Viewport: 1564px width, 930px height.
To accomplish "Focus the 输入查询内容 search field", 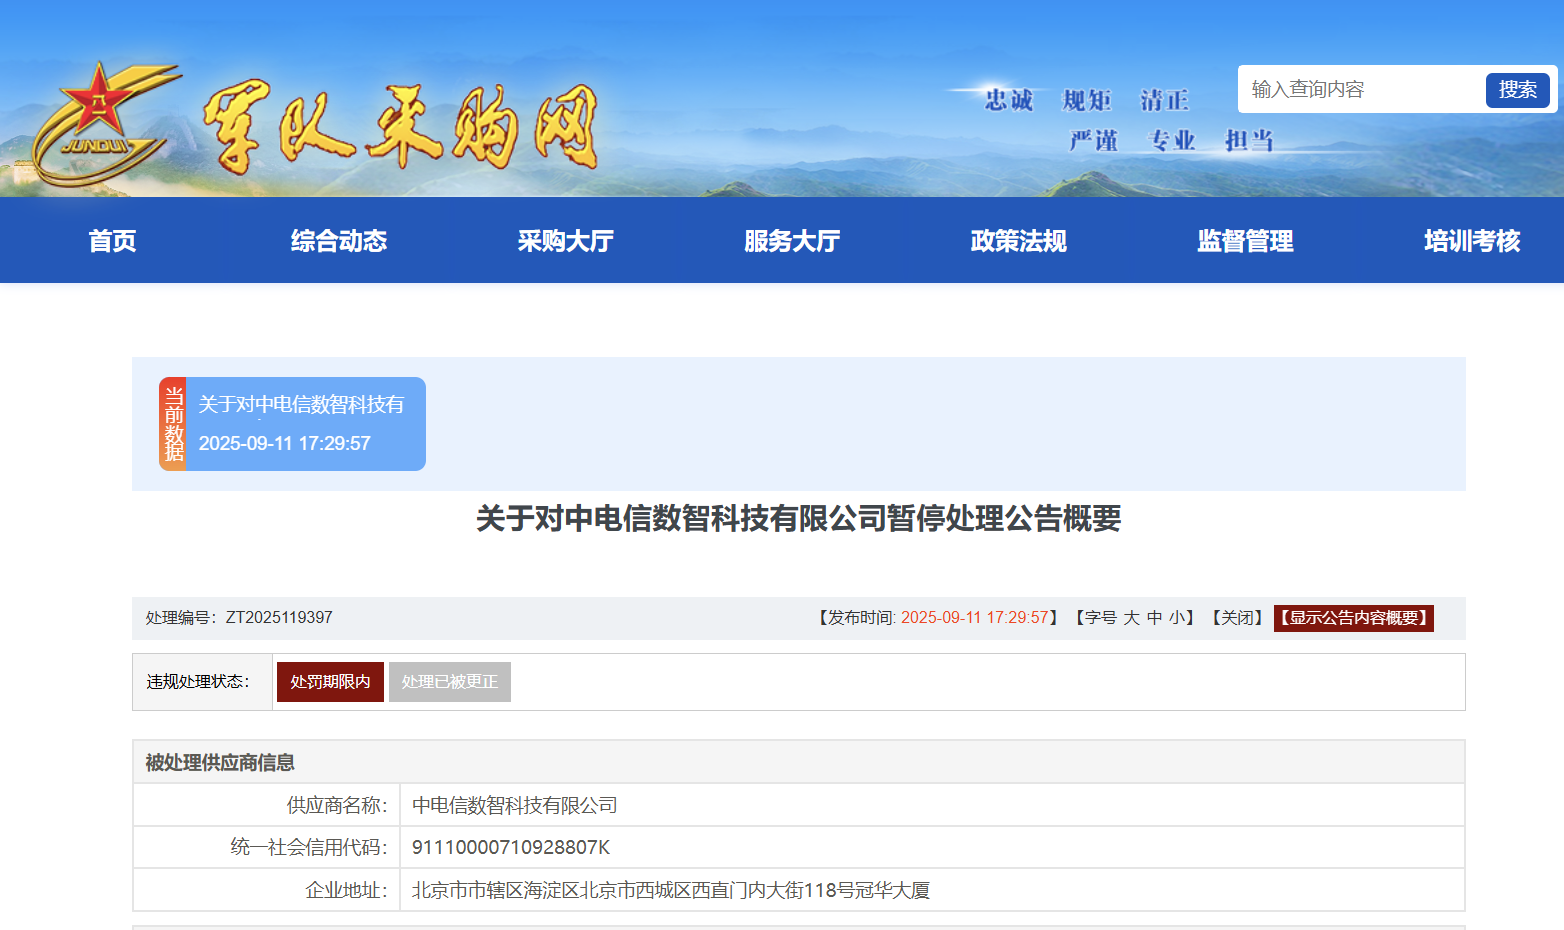I will coord(1362,90).
